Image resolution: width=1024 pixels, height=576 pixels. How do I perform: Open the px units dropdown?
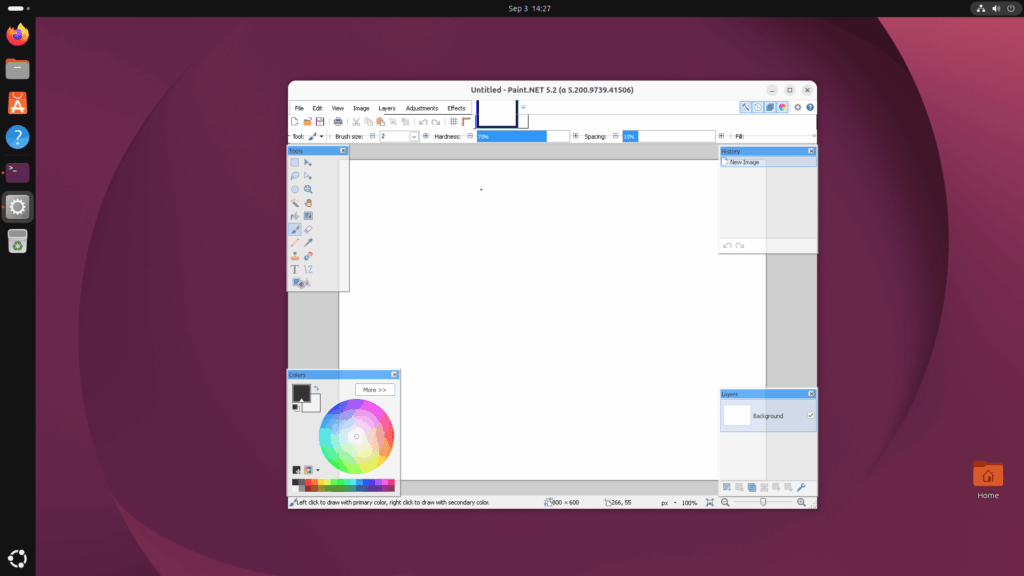675,503
